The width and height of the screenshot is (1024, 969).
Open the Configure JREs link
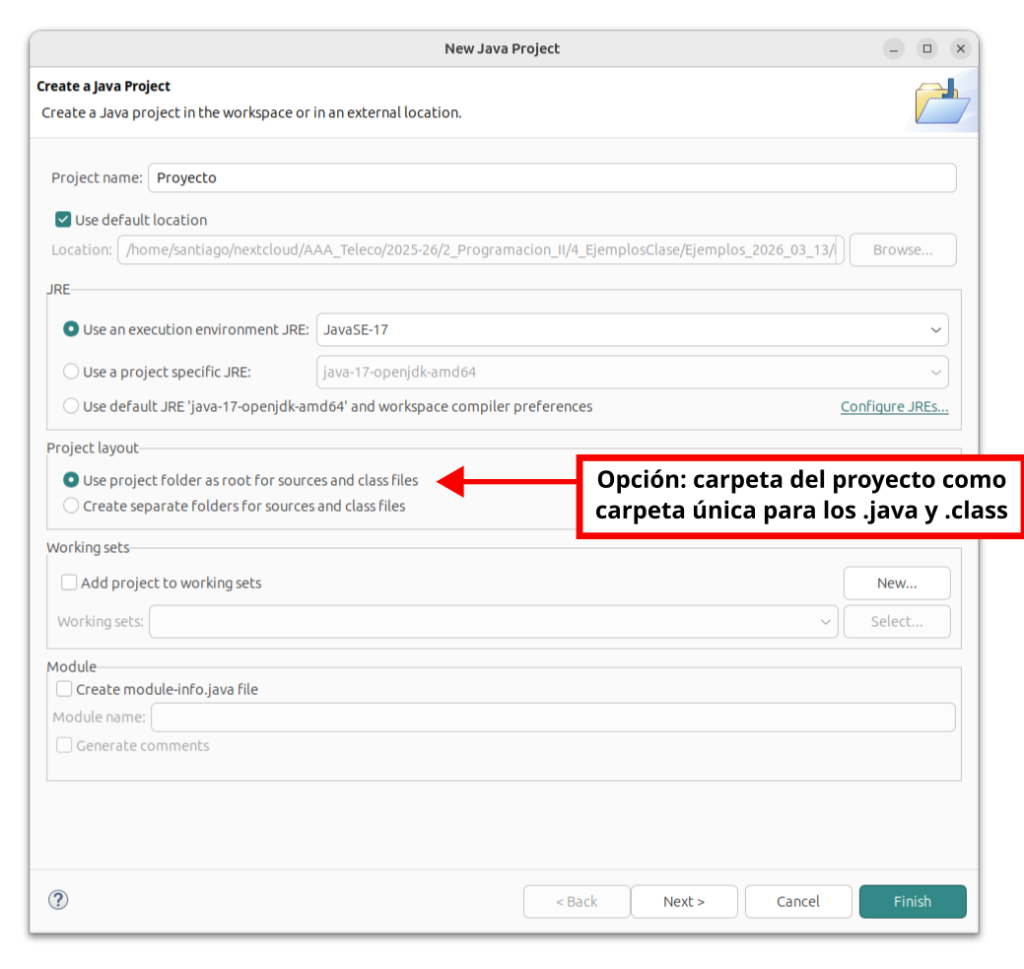click(894, 407)
